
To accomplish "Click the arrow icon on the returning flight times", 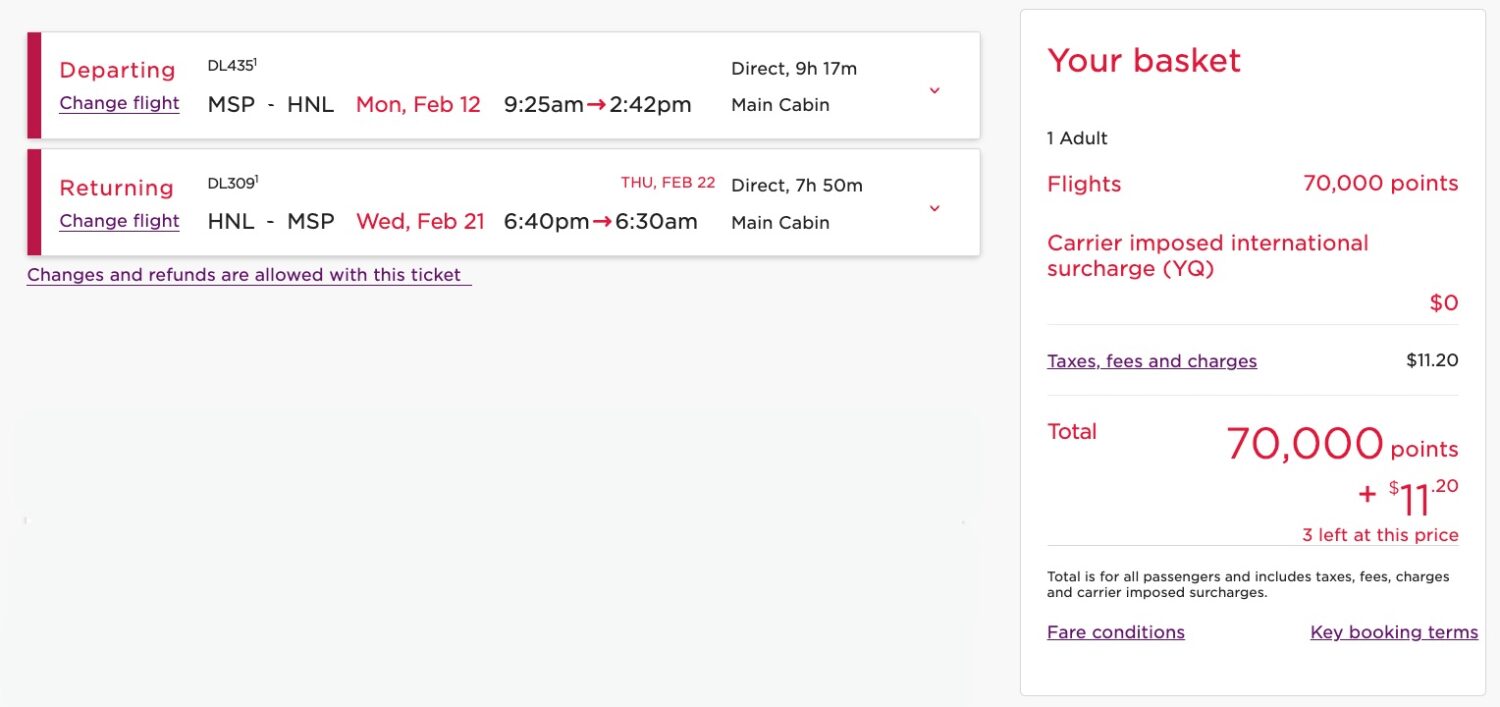I will (x=601, y=221).
